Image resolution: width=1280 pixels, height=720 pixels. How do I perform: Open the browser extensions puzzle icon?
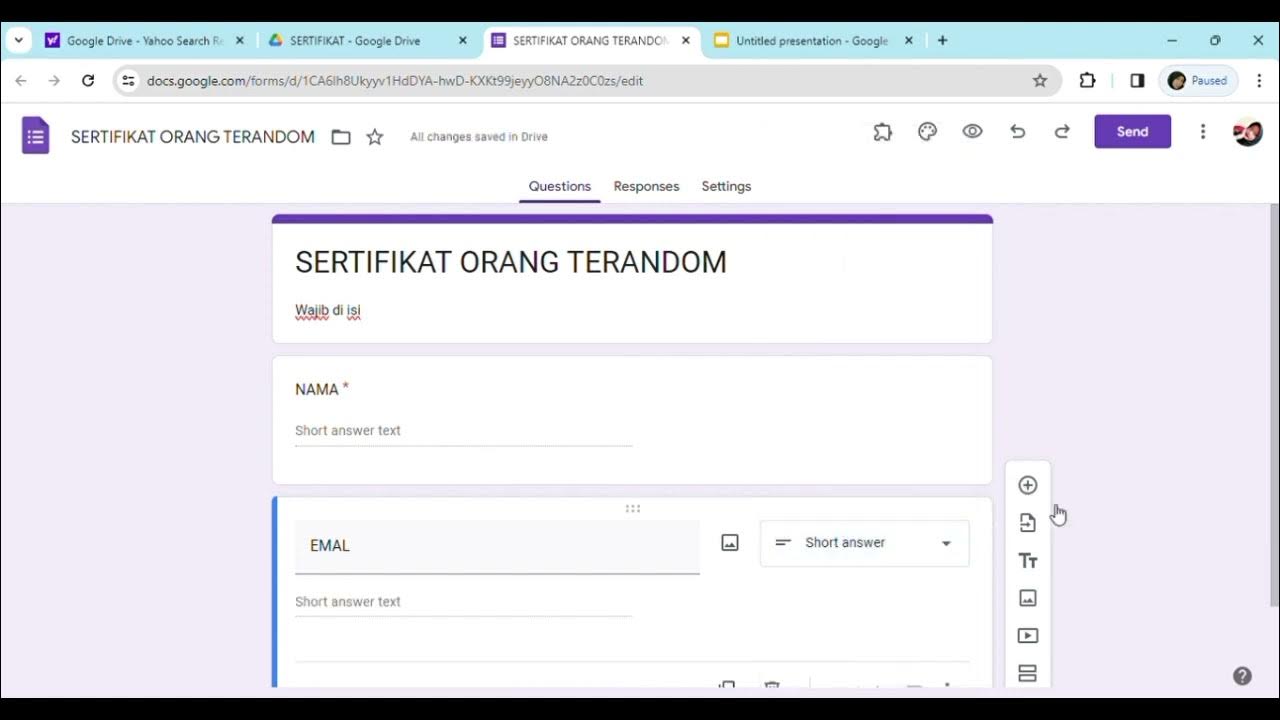point(1087,81)
